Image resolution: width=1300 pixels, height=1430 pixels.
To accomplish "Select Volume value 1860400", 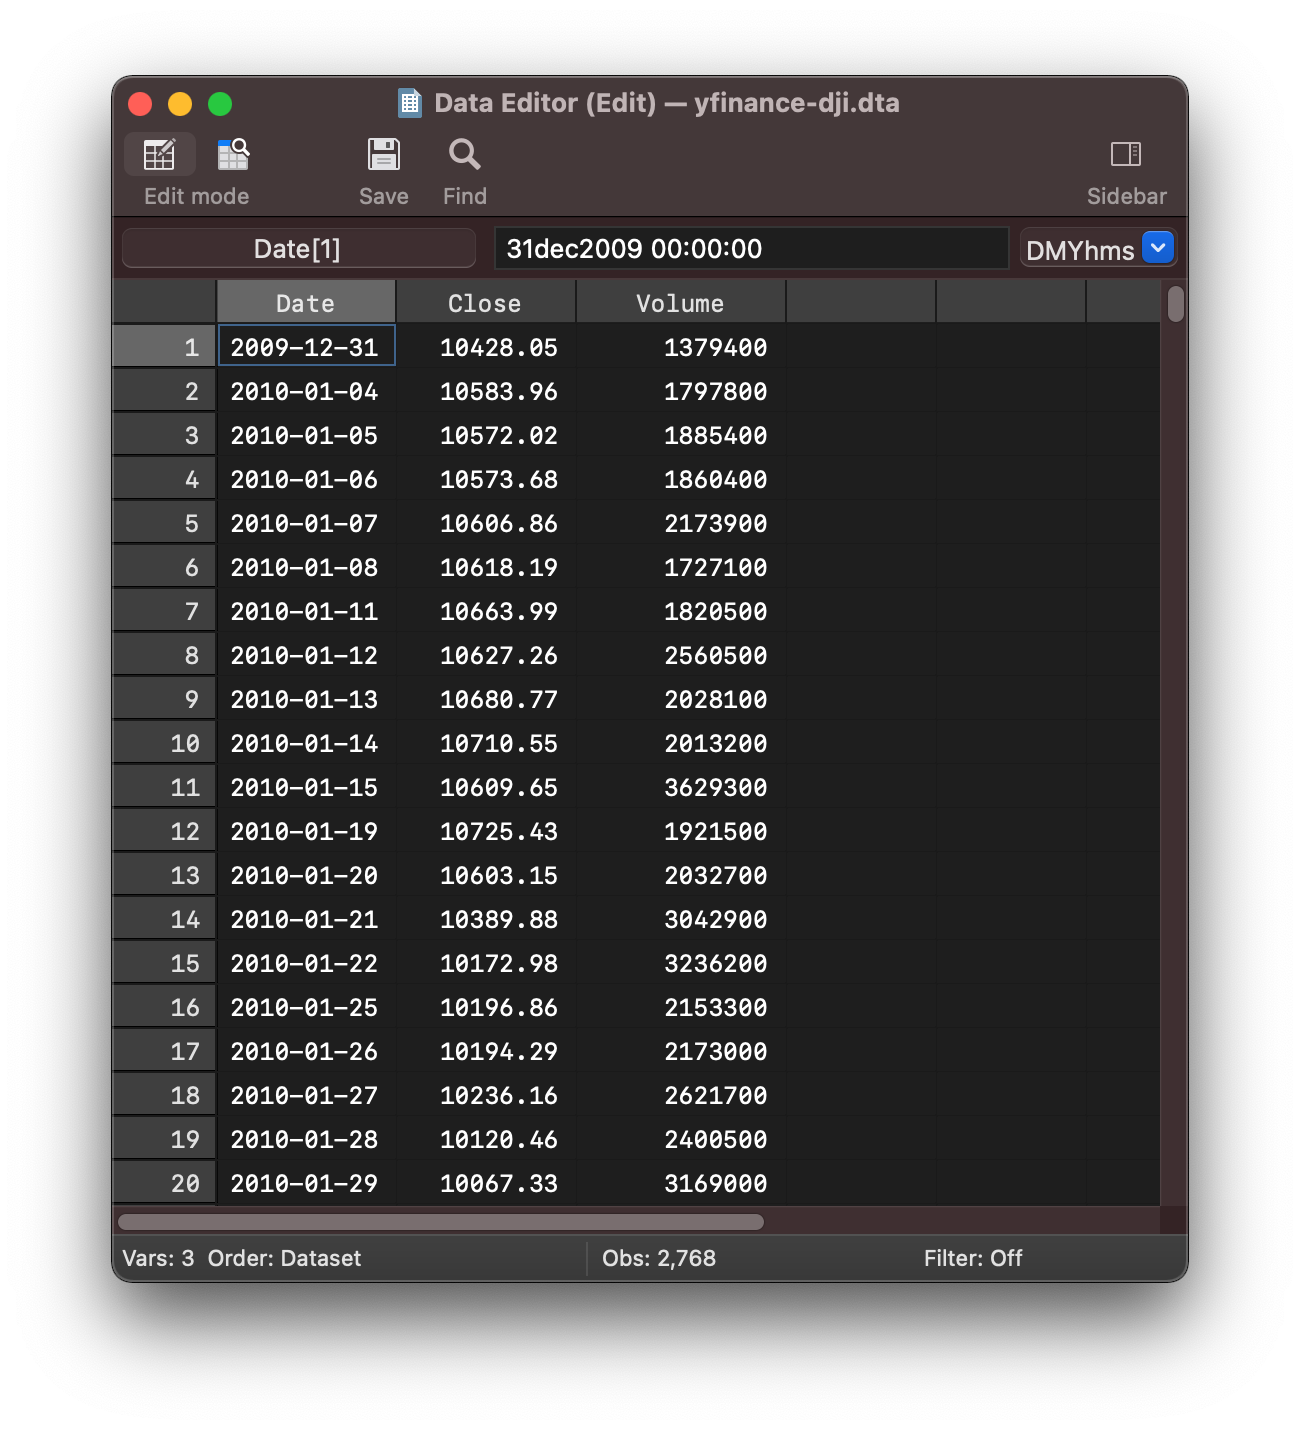I will (681, 479).
